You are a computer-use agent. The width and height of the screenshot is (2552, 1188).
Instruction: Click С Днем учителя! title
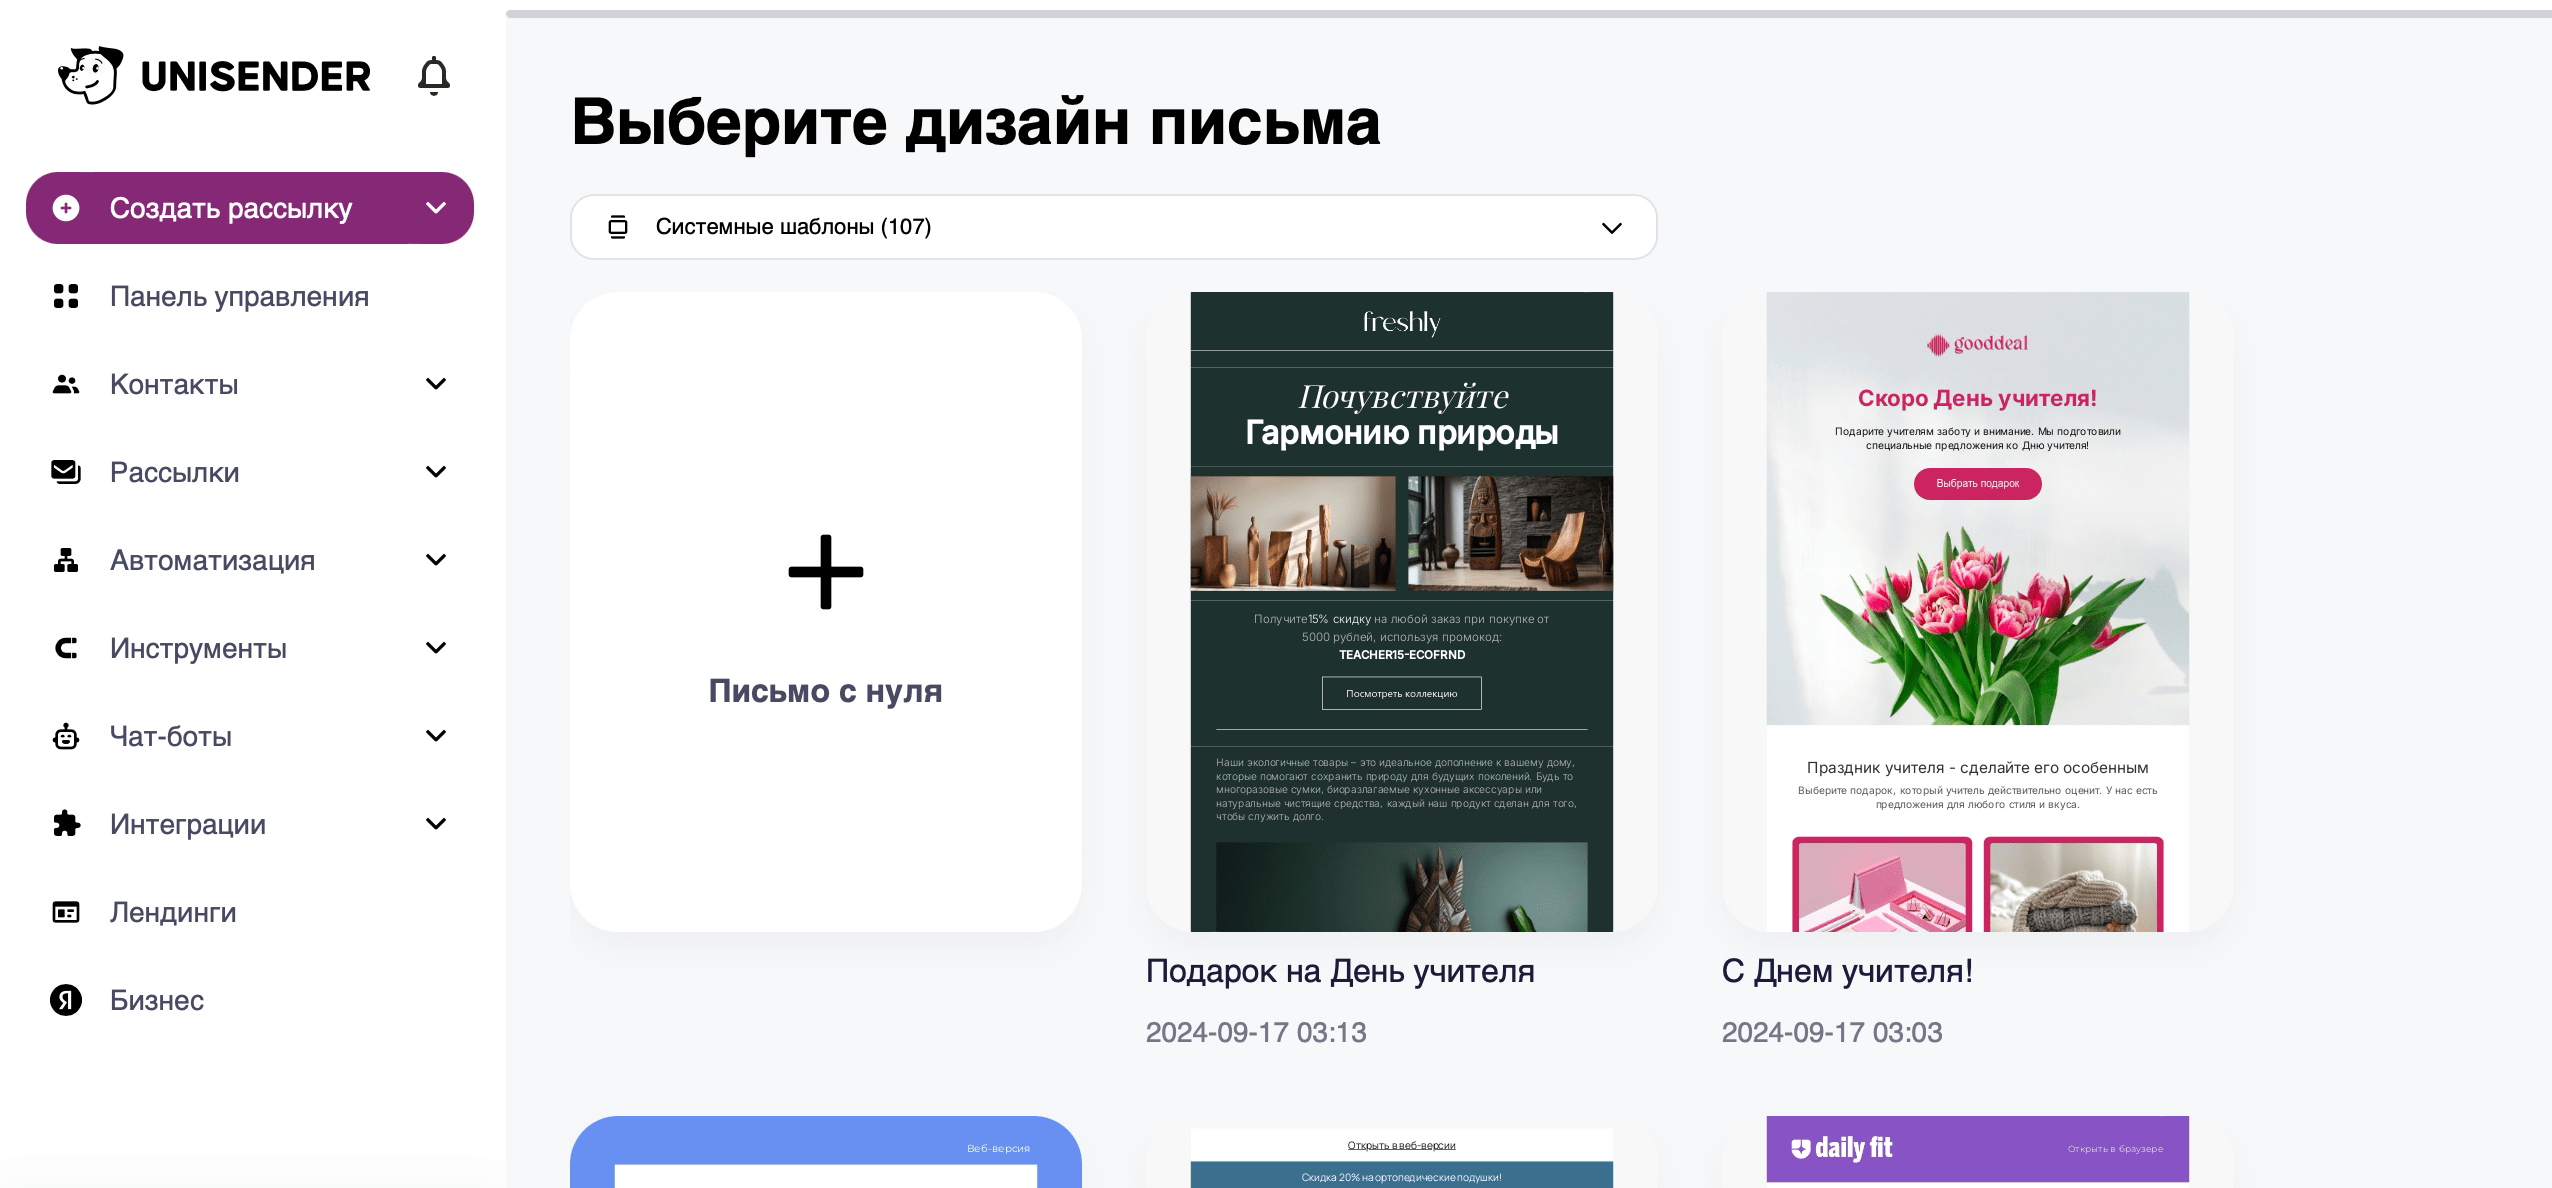coord(1847,971)
